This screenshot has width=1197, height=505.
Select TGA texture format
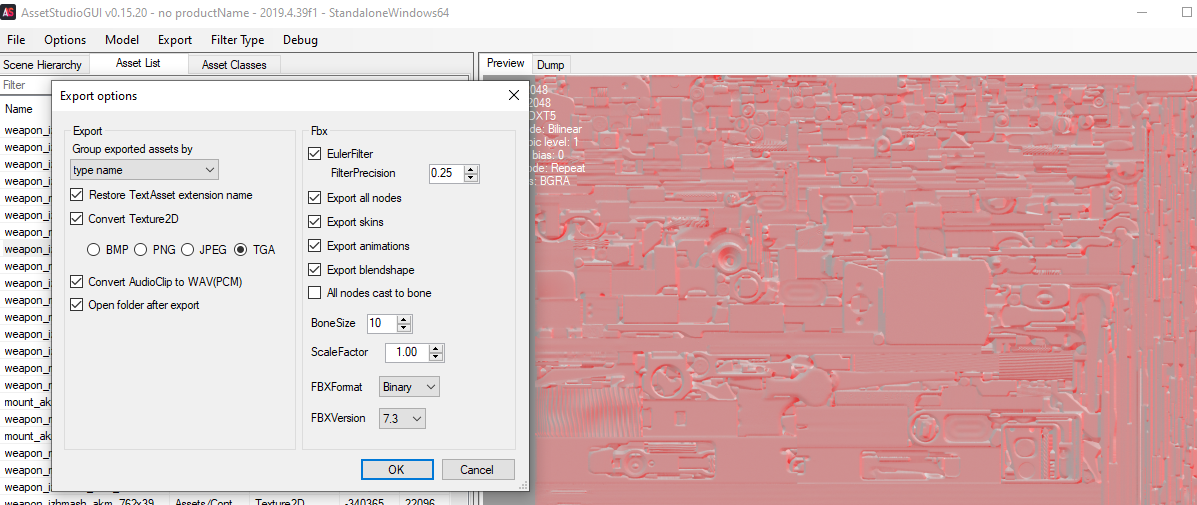[241, 249]
